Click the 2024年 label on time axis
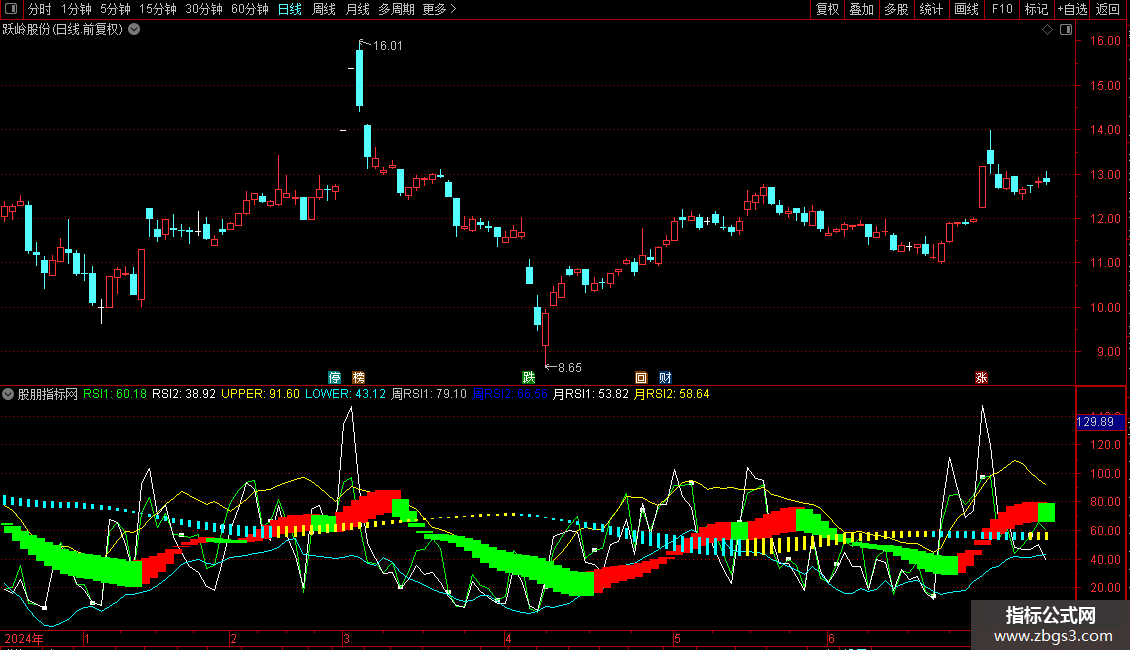This screenshot has height=650, width=1130. [x=24, y=639]
